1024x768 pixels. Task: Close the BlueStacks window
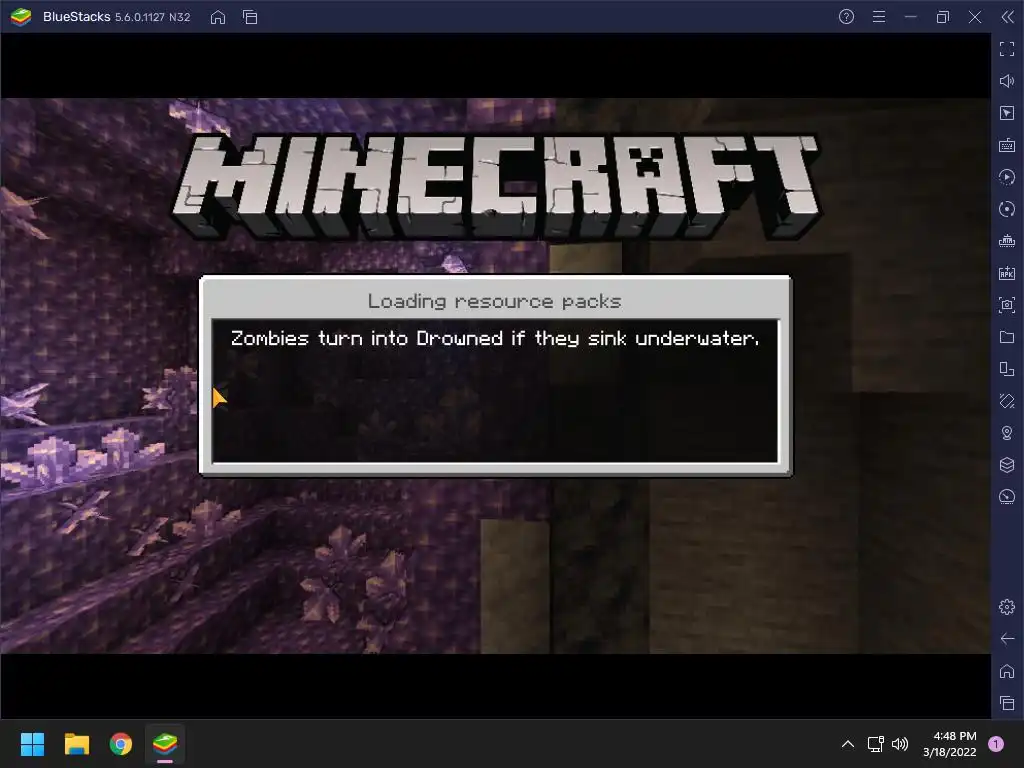tap(975, 17)
